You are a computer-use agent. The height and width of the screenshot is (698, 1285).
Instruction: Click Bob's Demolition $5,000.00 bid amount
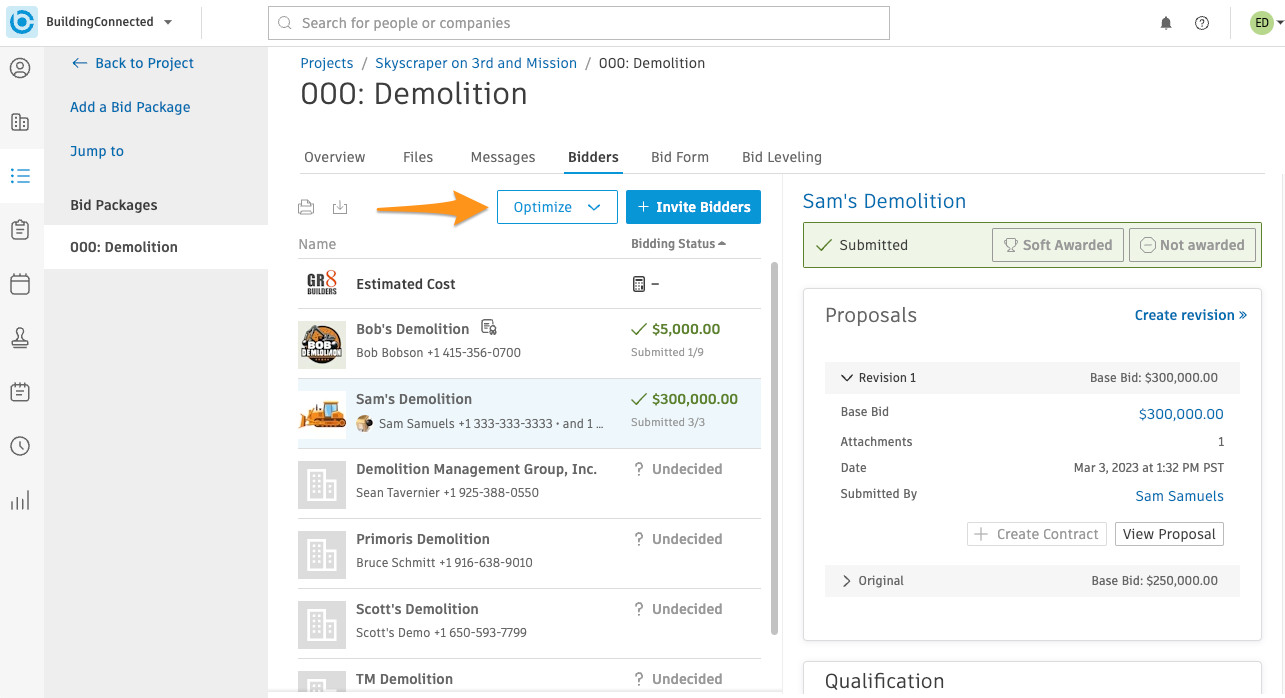pyautogui.click(x=685, y=329)
